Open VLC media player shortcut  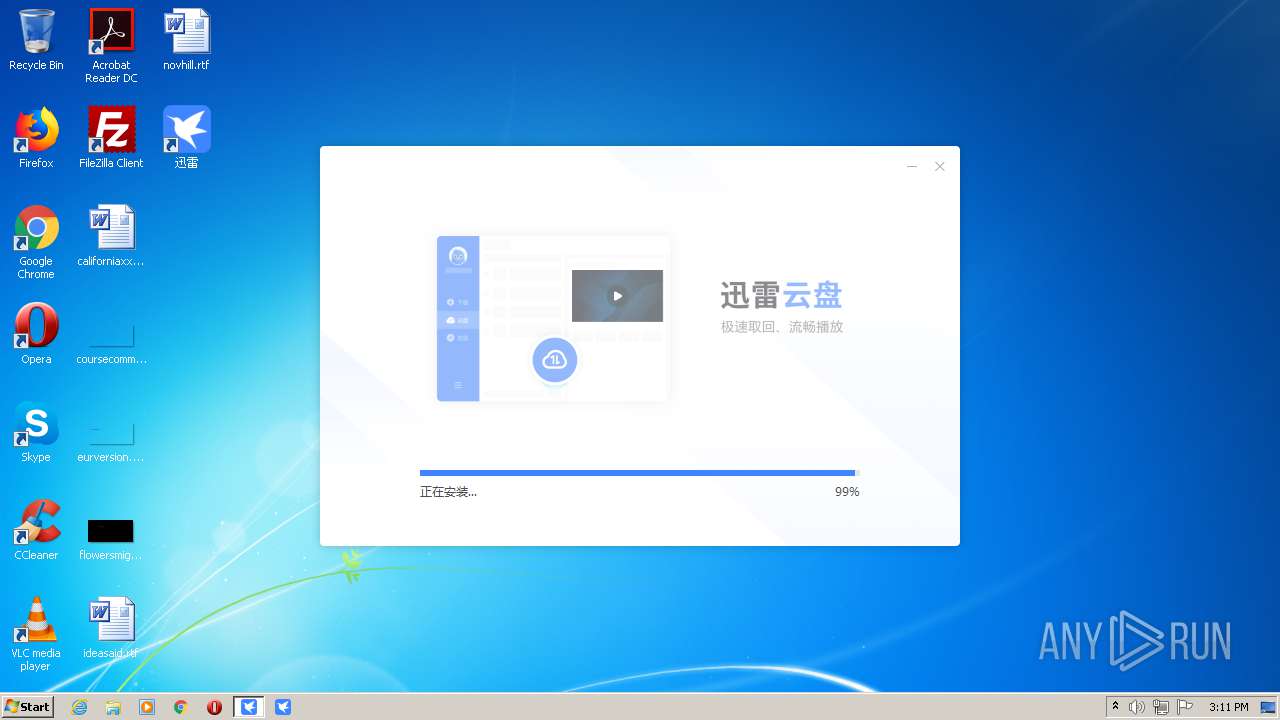click(x=36, y=634)
